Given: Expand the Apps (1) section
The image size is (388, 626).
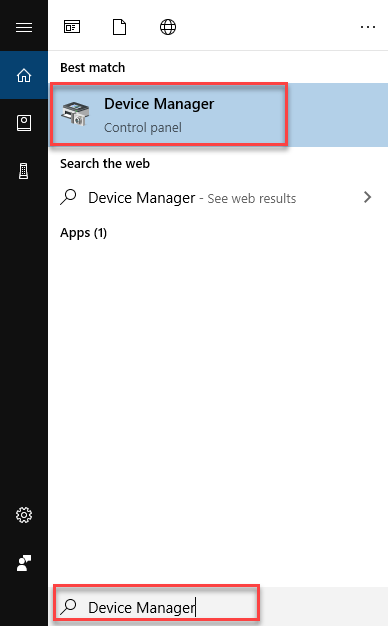Looking at the screenshot, I should [83, 233].
